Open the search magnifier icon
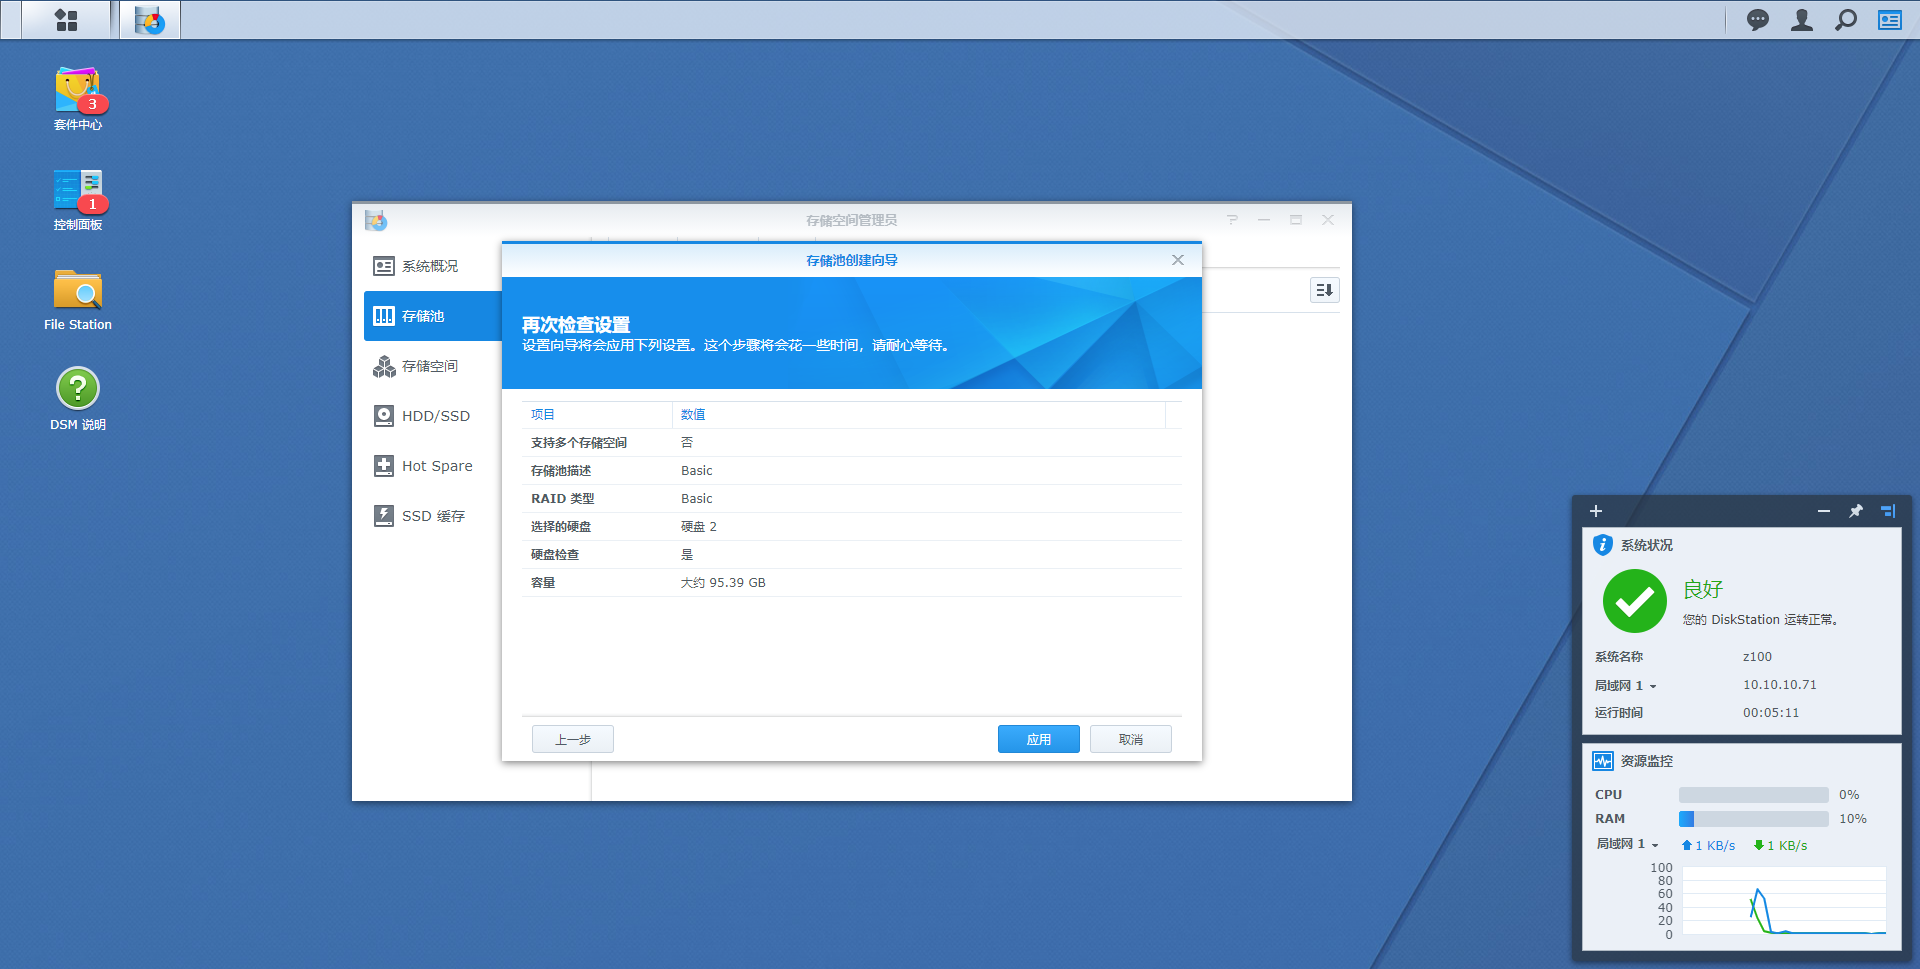 pos(1845,20)
